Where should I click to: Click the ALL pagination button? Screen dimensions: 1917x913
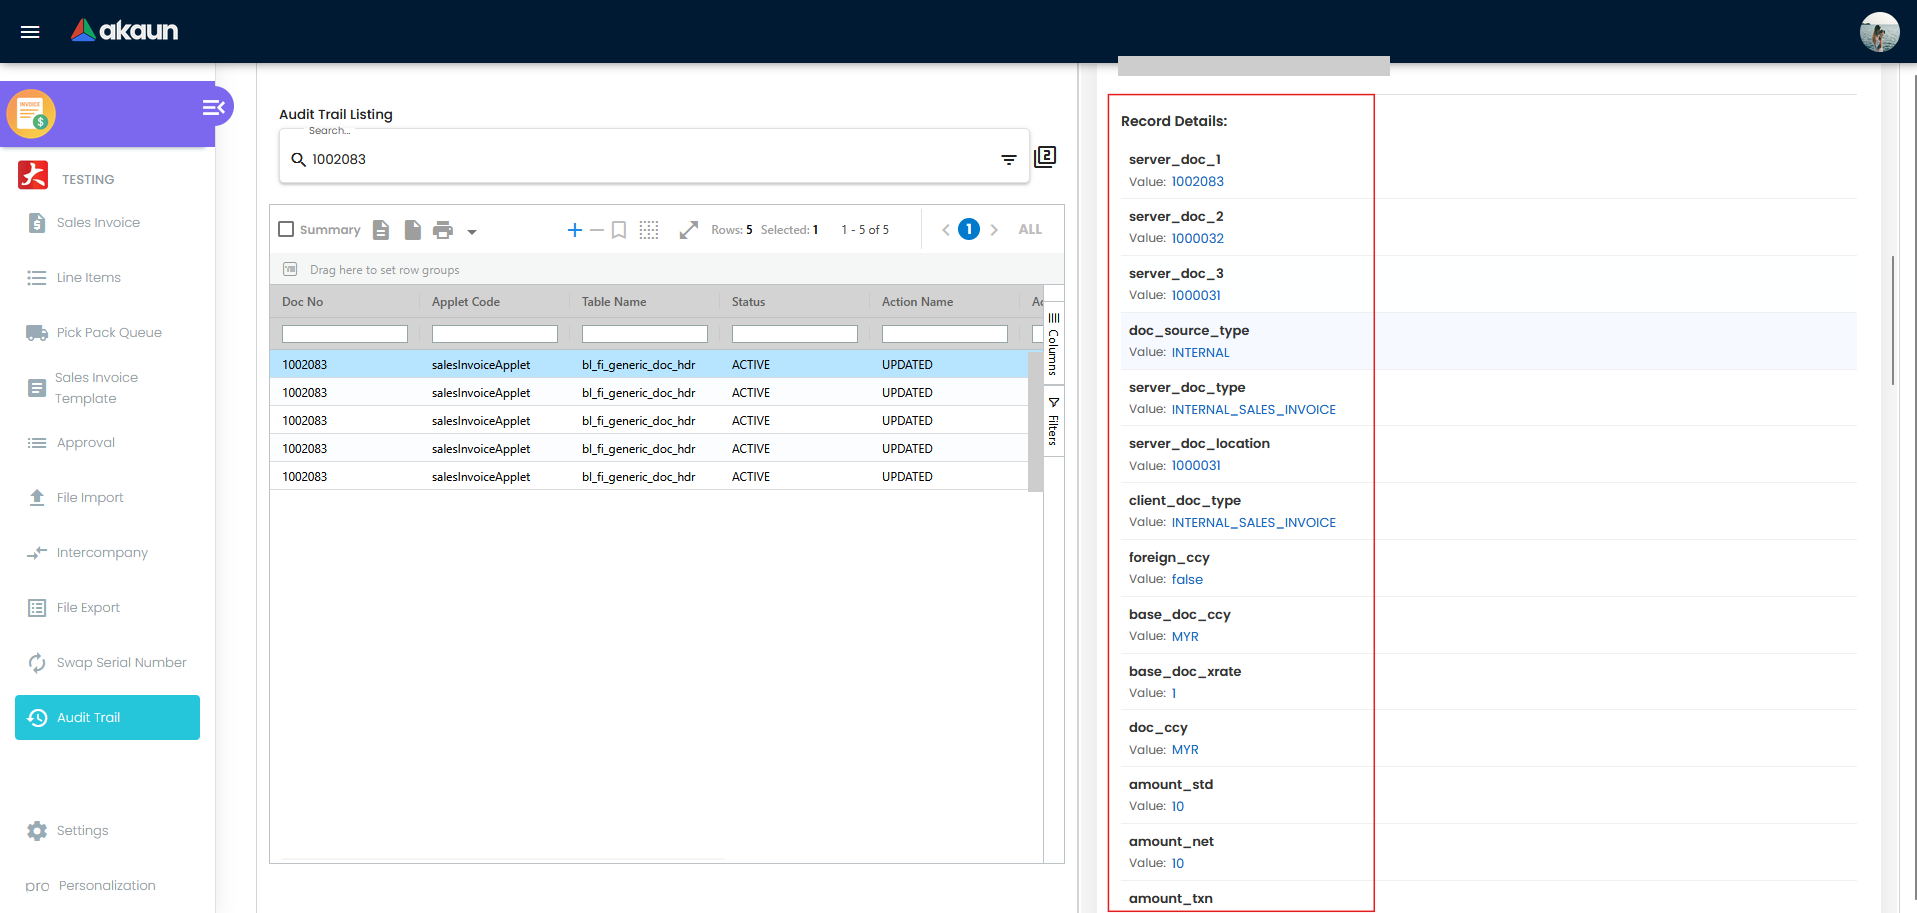pyautogui.click(x=1030, y=230)
